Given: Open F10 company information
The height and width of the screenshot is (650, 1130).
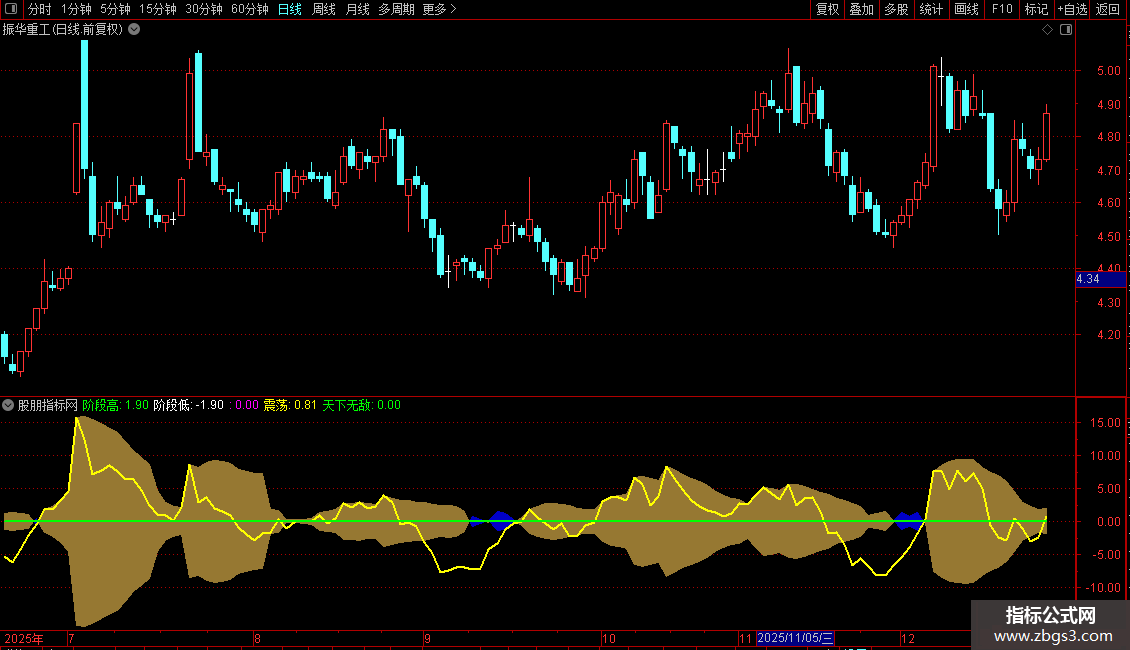Looking at the screenshot, I should tap(1002, 9).
